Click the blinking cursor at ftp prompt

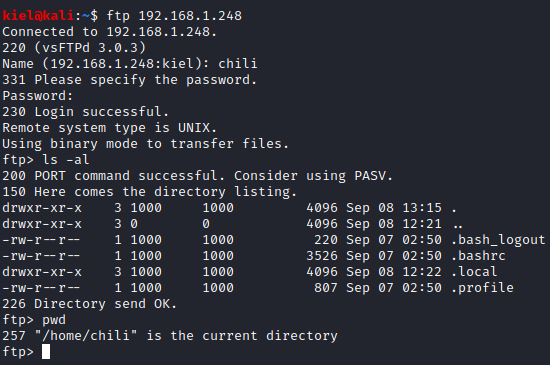(46, 352)
